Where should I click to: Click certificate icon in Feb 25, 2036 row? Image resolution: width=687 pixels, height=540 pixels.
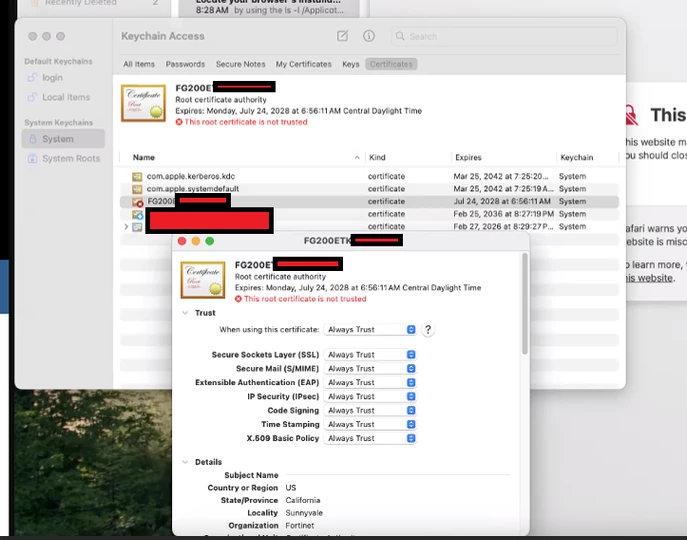[138, 214]
